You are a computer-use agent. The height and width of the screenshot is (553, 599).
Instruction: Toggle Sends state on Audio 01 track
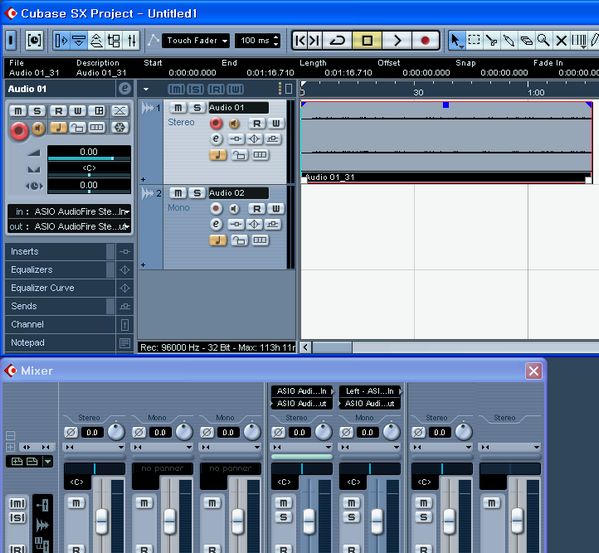click(272, 139)
